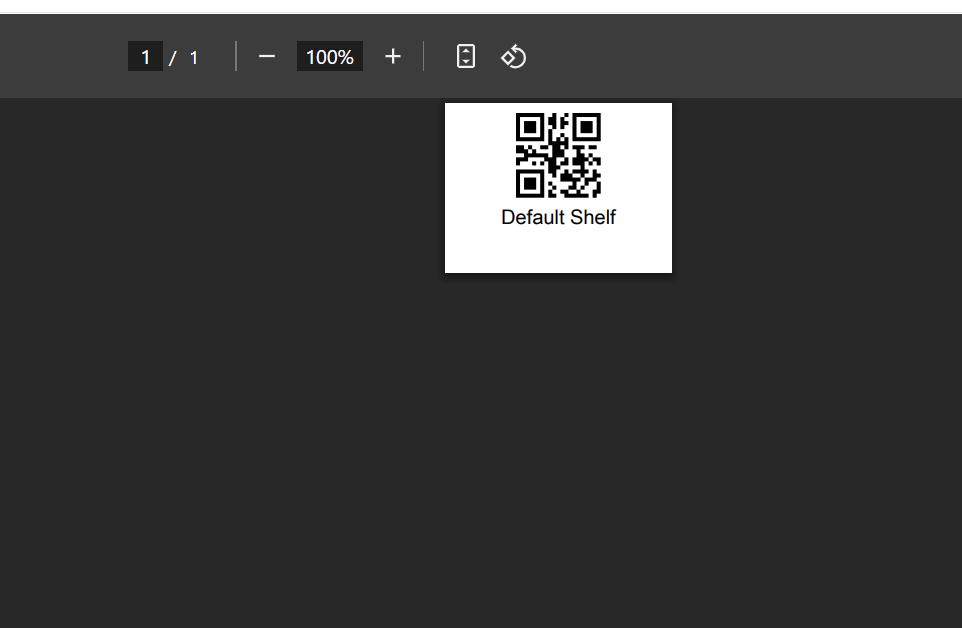The width and height of the screenshot is (962, 628).
Task: Click the rotate counterclockwise icon
Action: tap(514, 56)
